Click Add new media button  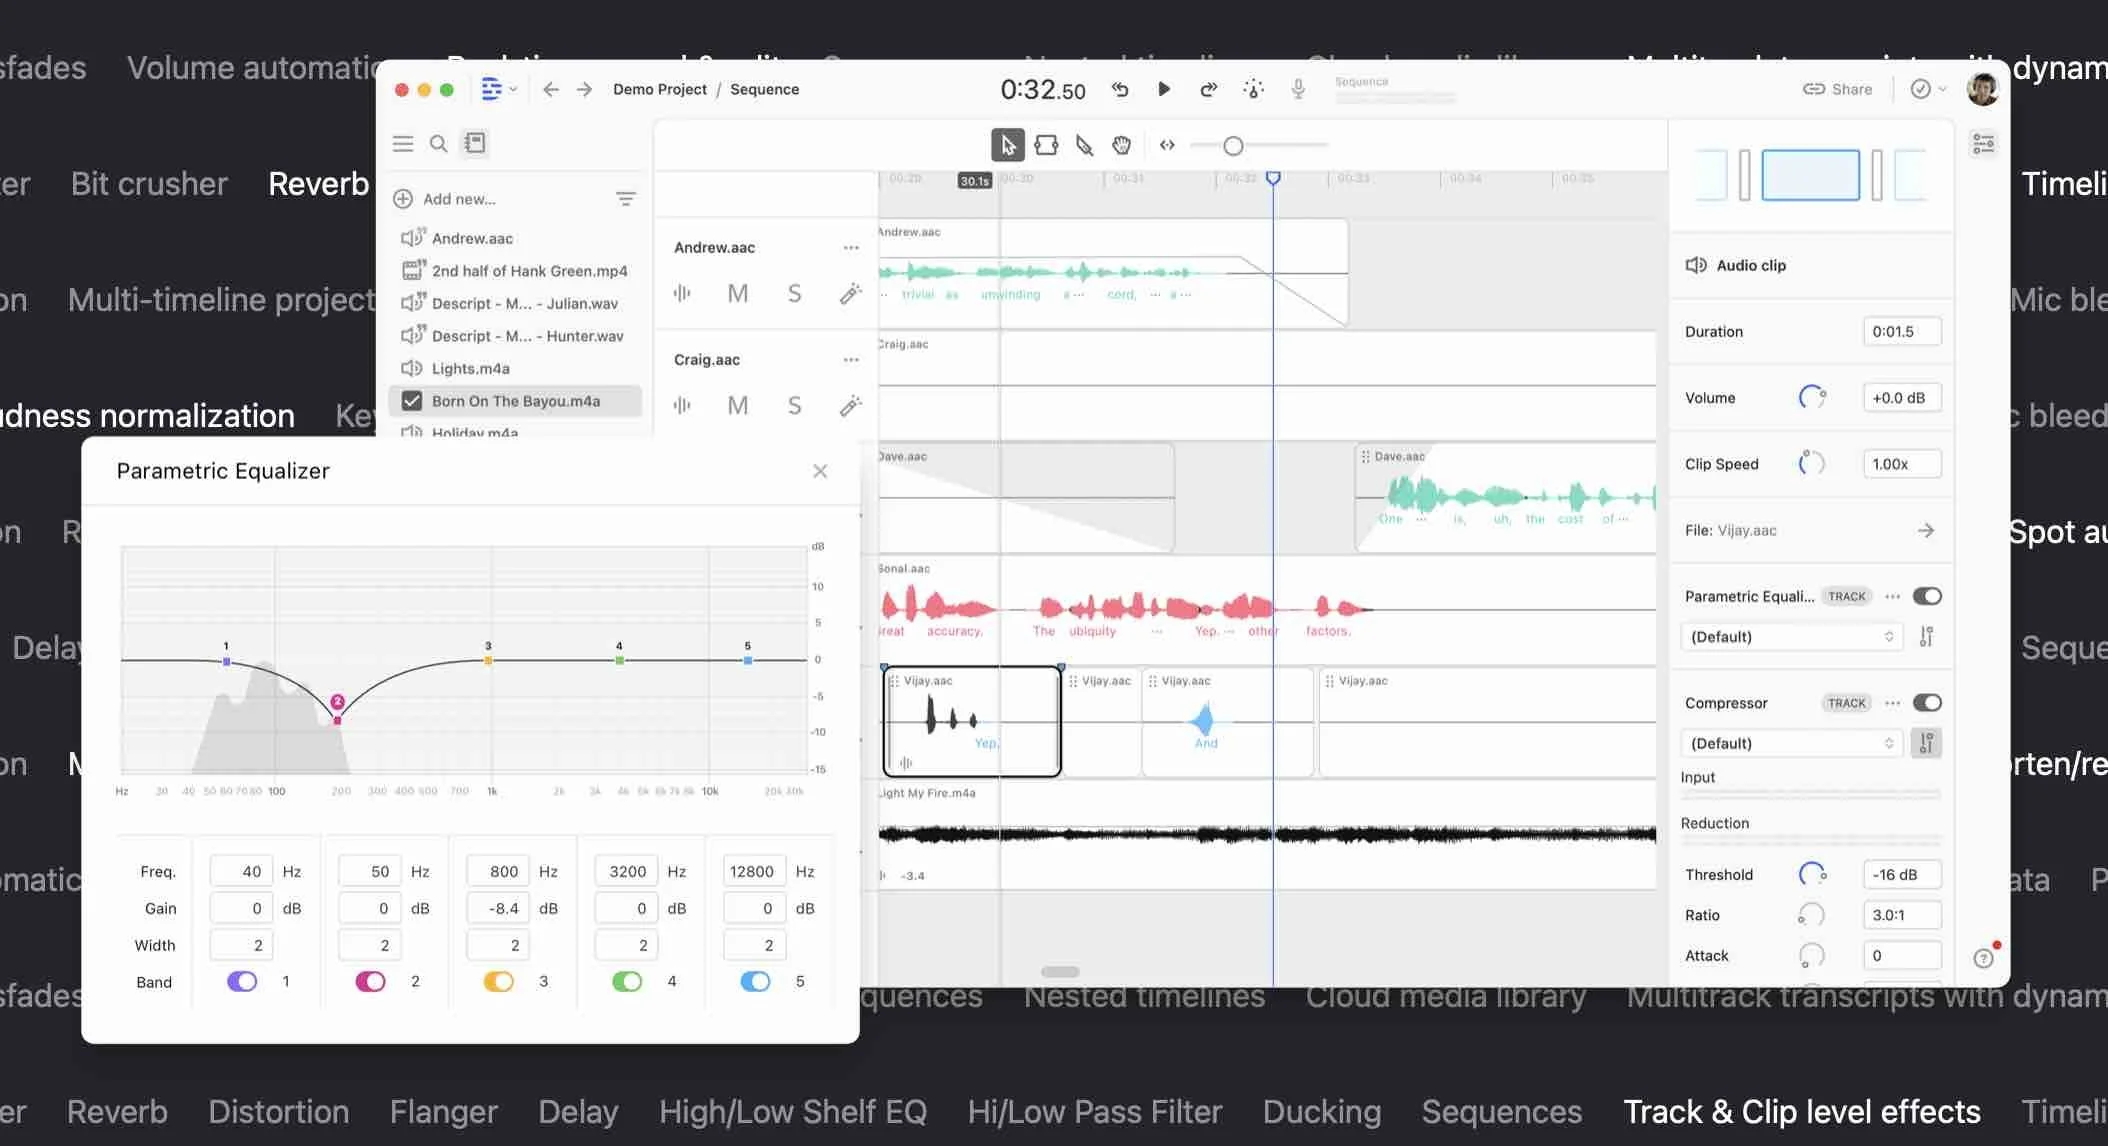(x=445, y=199)
